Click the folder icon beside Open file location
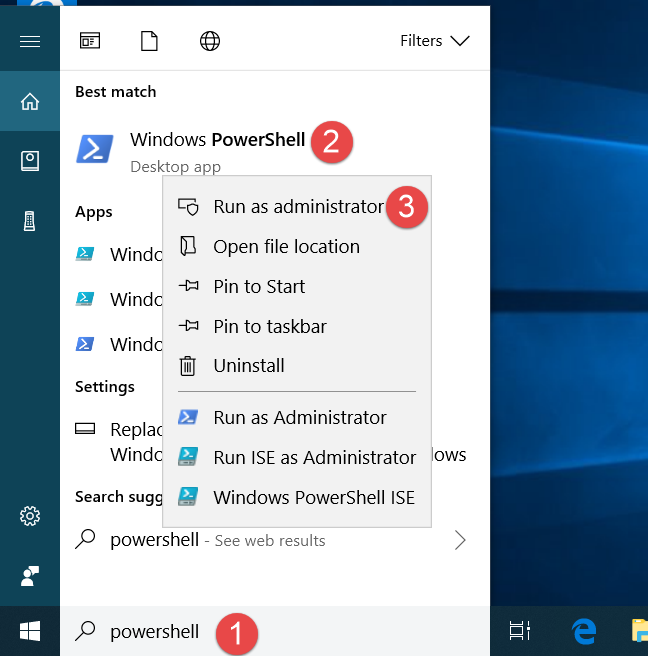 click(x=188, y=246)
